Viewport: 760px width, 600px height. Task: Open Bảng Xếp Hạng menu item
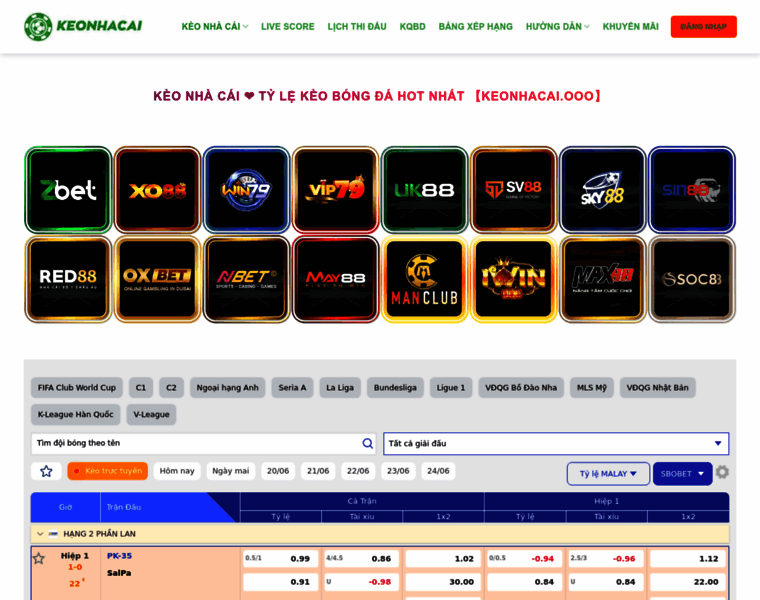(x=475, y=27)
